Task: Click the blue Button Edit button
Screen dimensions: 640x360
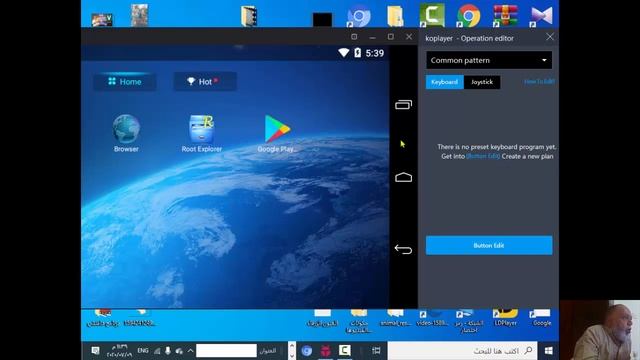Action: coord(489,245)
